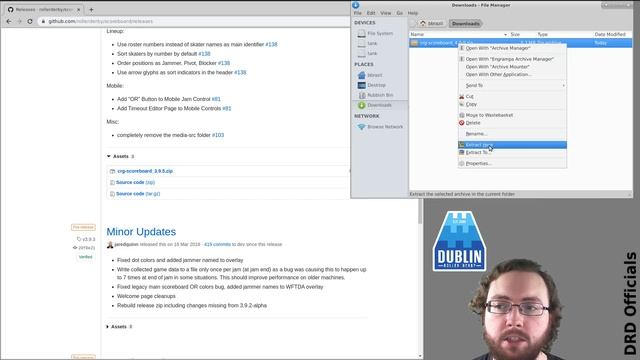Sort by Date Modified column

click(x=610, y=35)
